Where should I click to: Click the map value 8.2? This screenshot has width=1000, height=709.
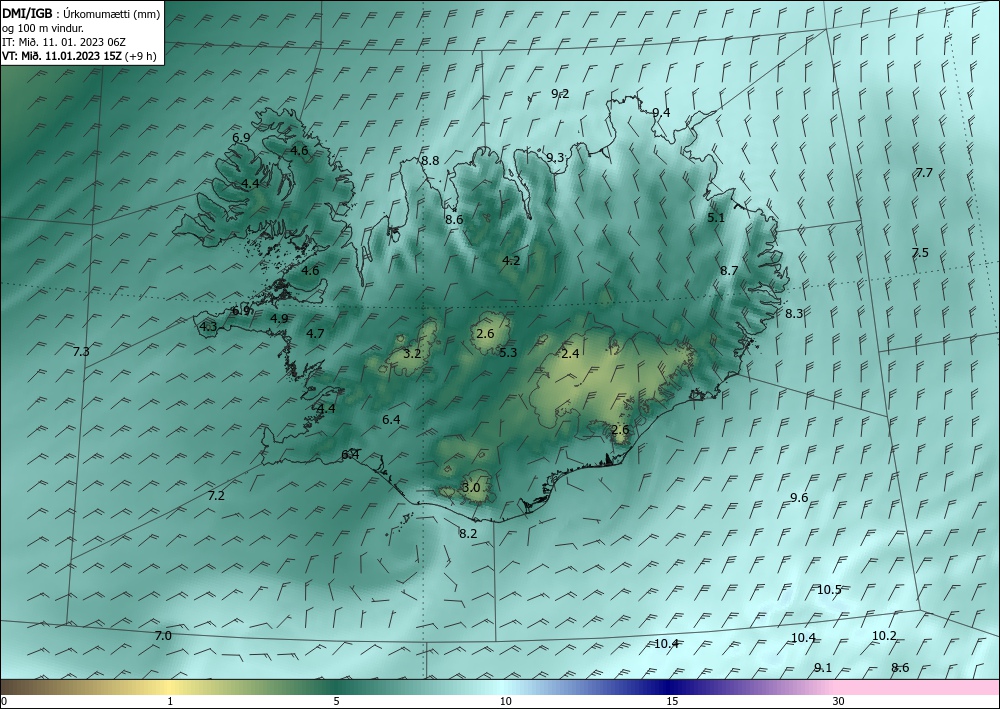click(x=467, y=534)
